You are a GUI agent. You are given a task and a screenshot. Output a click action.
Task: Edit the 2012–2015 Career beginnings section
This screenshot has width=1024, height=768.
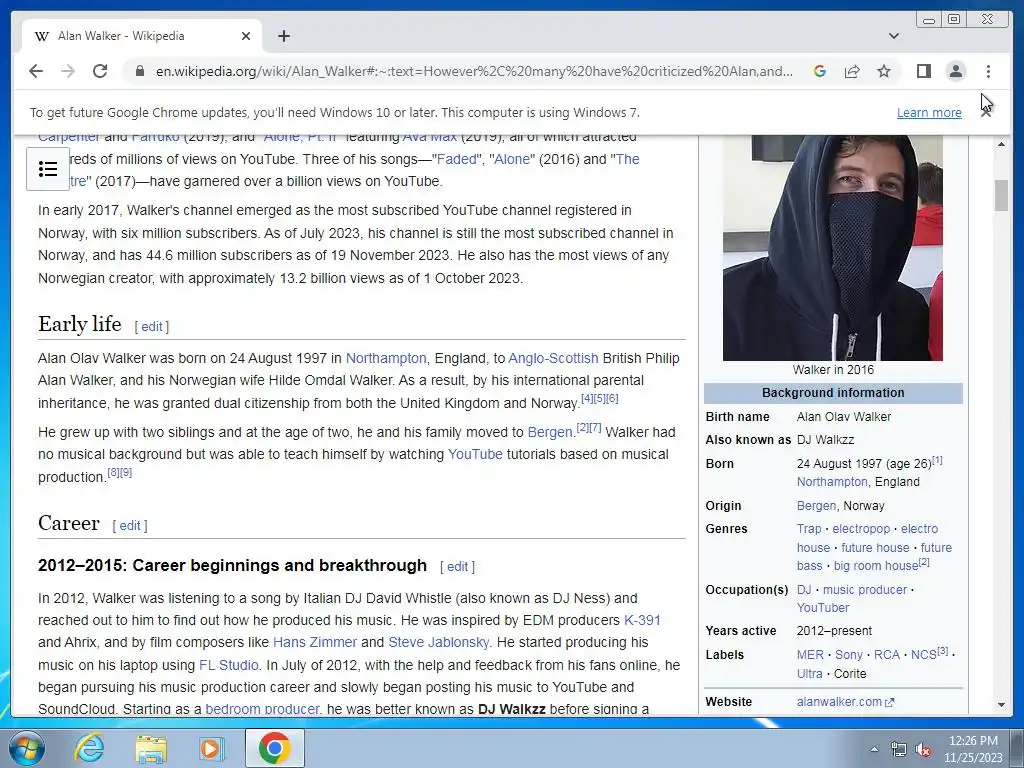coord(457,567)
